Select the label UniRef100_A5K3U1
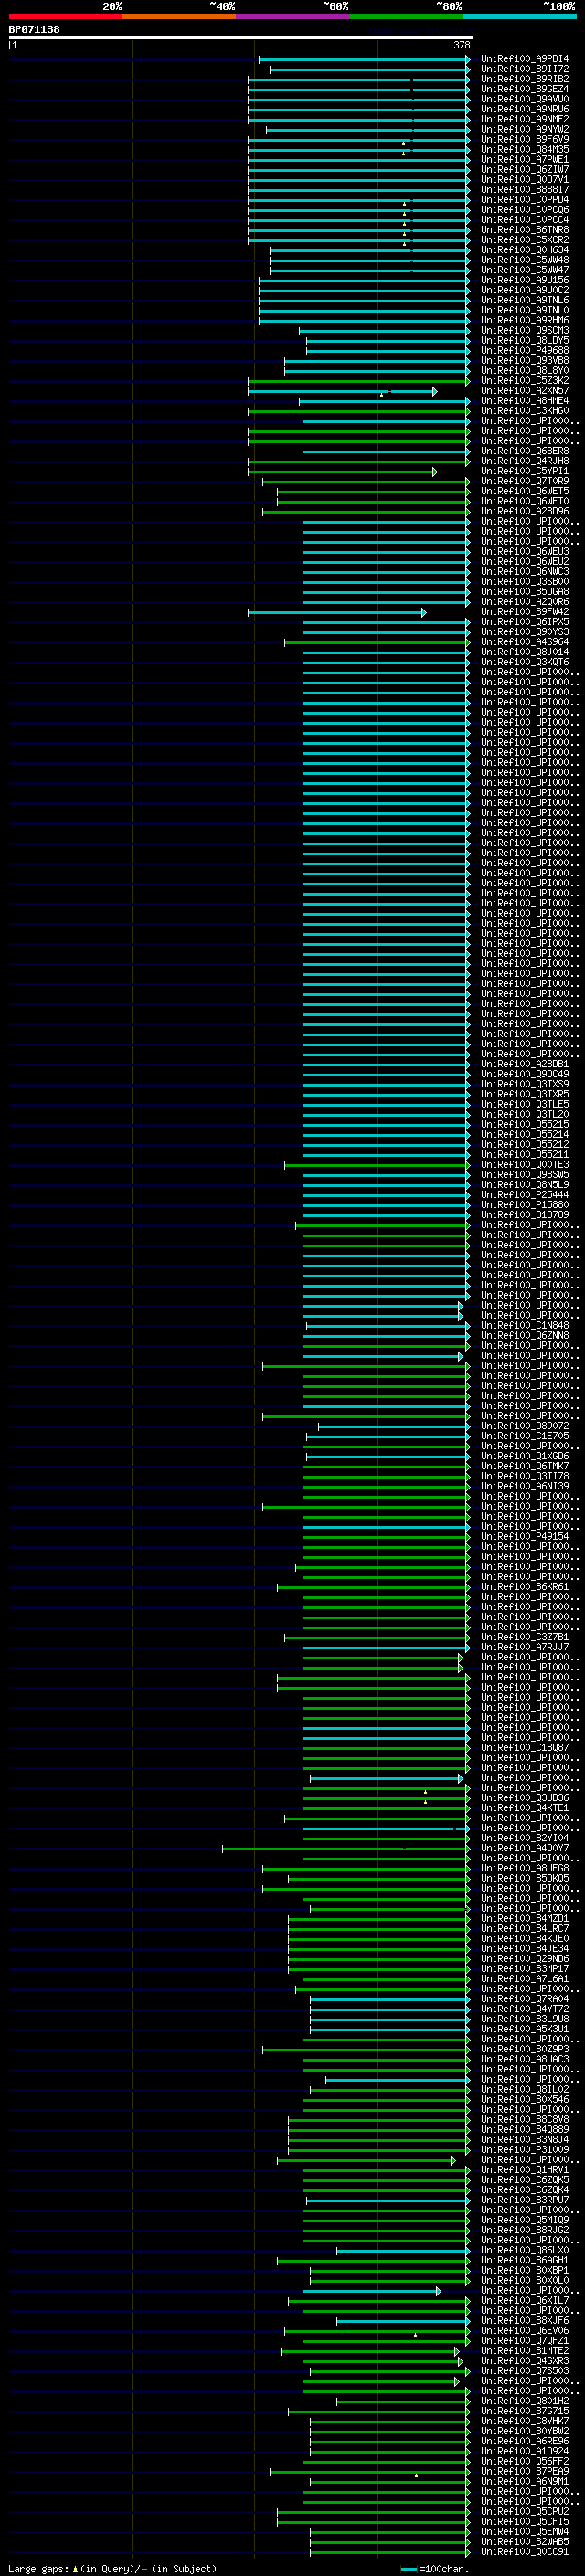 (x=525, y=2029)
